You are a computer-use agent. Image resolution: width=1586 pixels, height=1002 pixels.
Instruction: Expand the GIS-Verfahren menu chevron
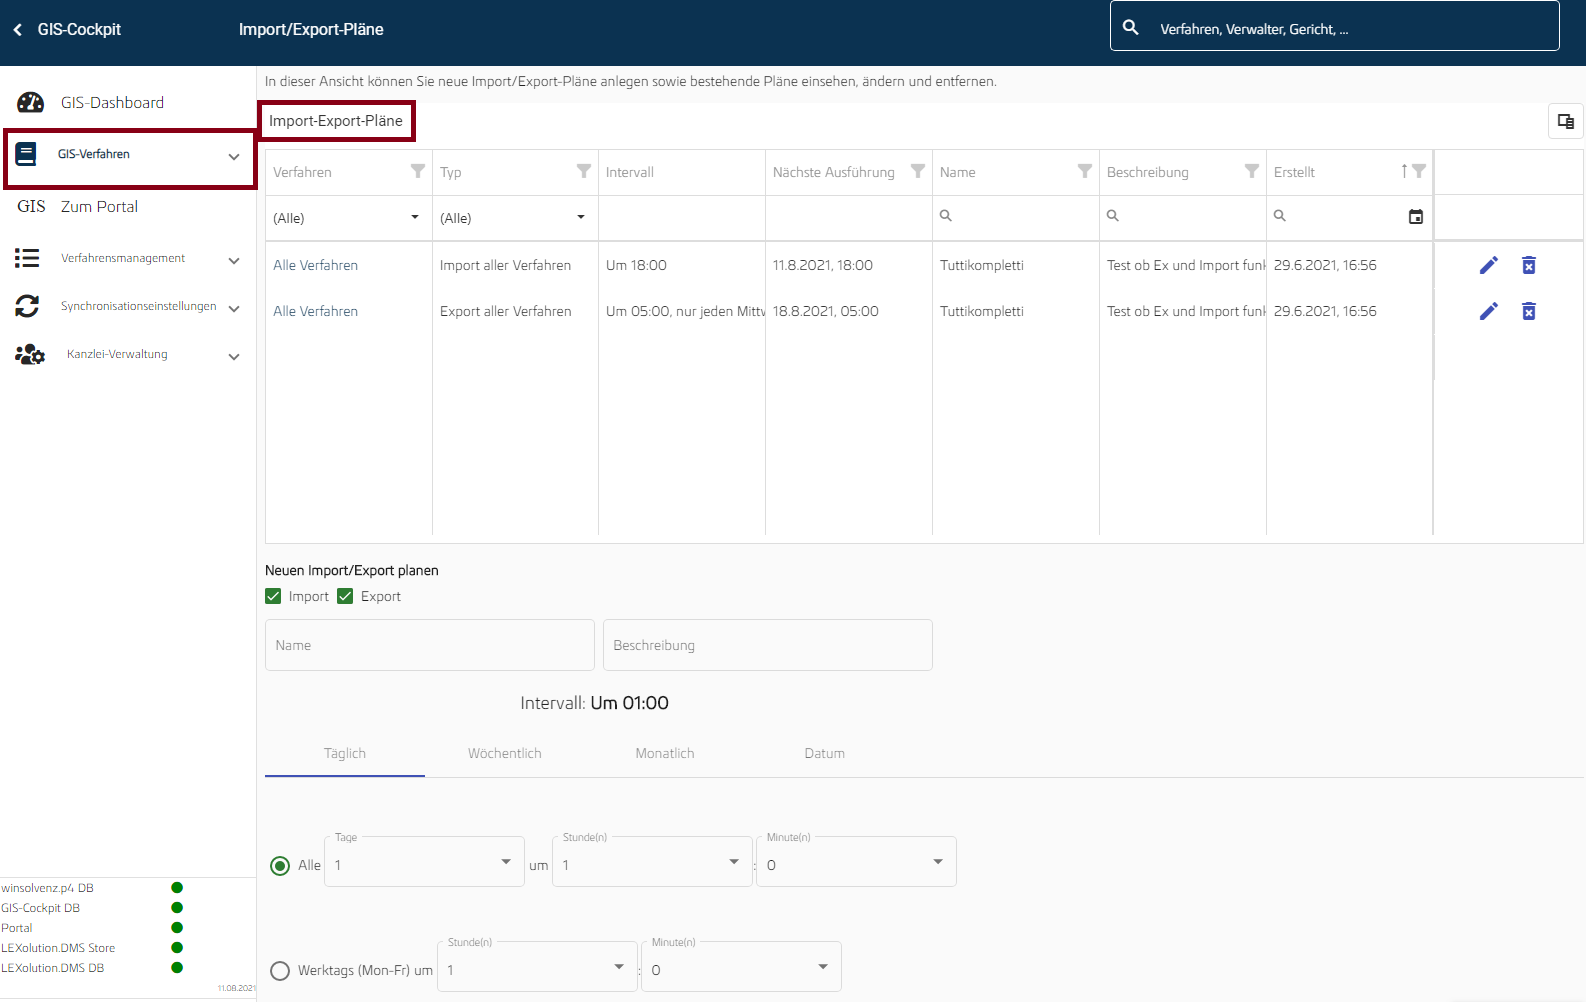234,157
